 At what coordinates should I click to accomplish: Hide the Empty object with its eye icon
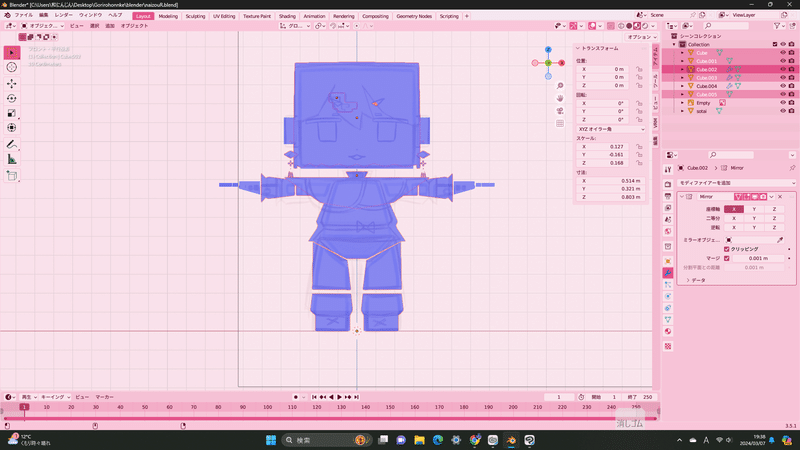[783, 103]
